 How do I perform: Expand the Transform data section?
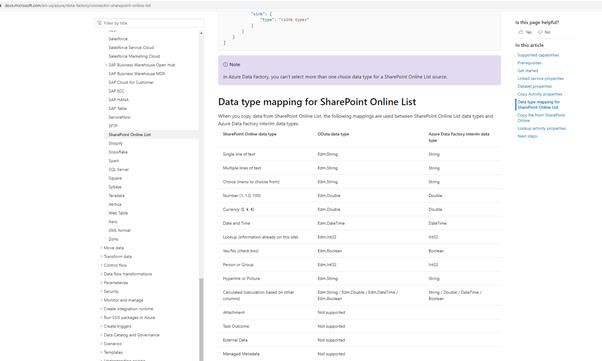[101, 257]
